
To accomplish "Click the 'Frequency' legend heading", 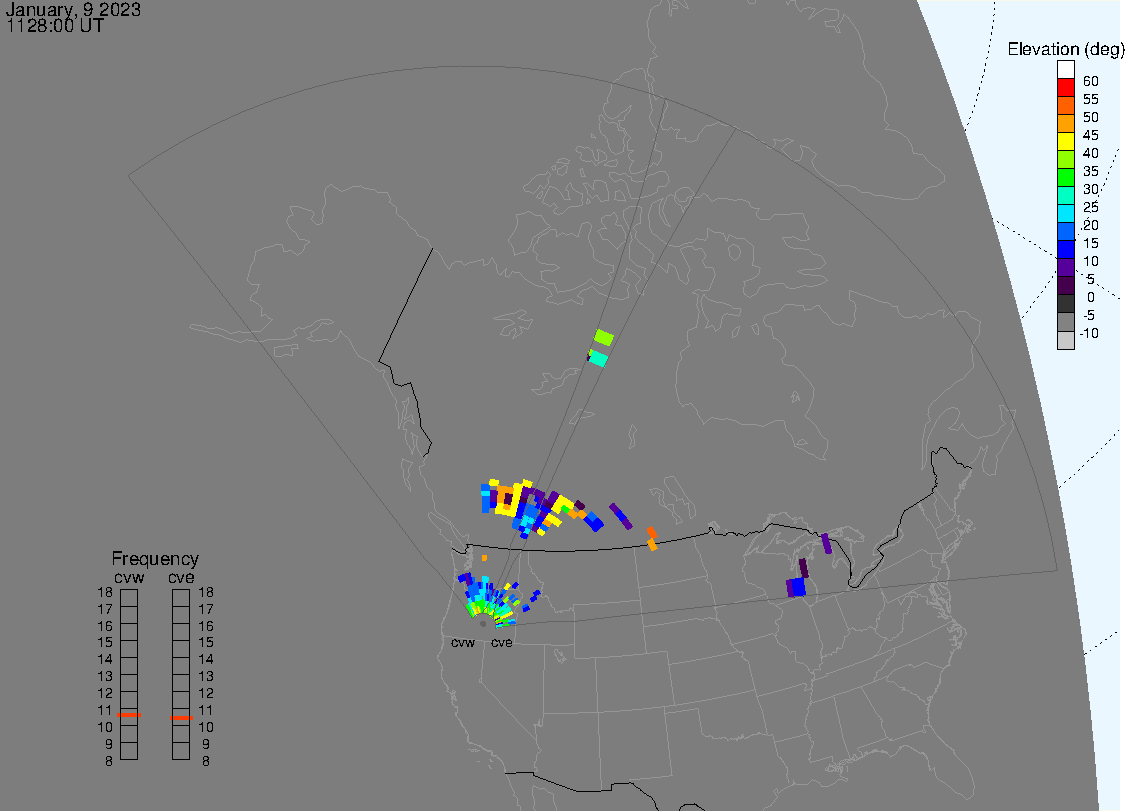I will pyautogui.click(x=155, y=558).
